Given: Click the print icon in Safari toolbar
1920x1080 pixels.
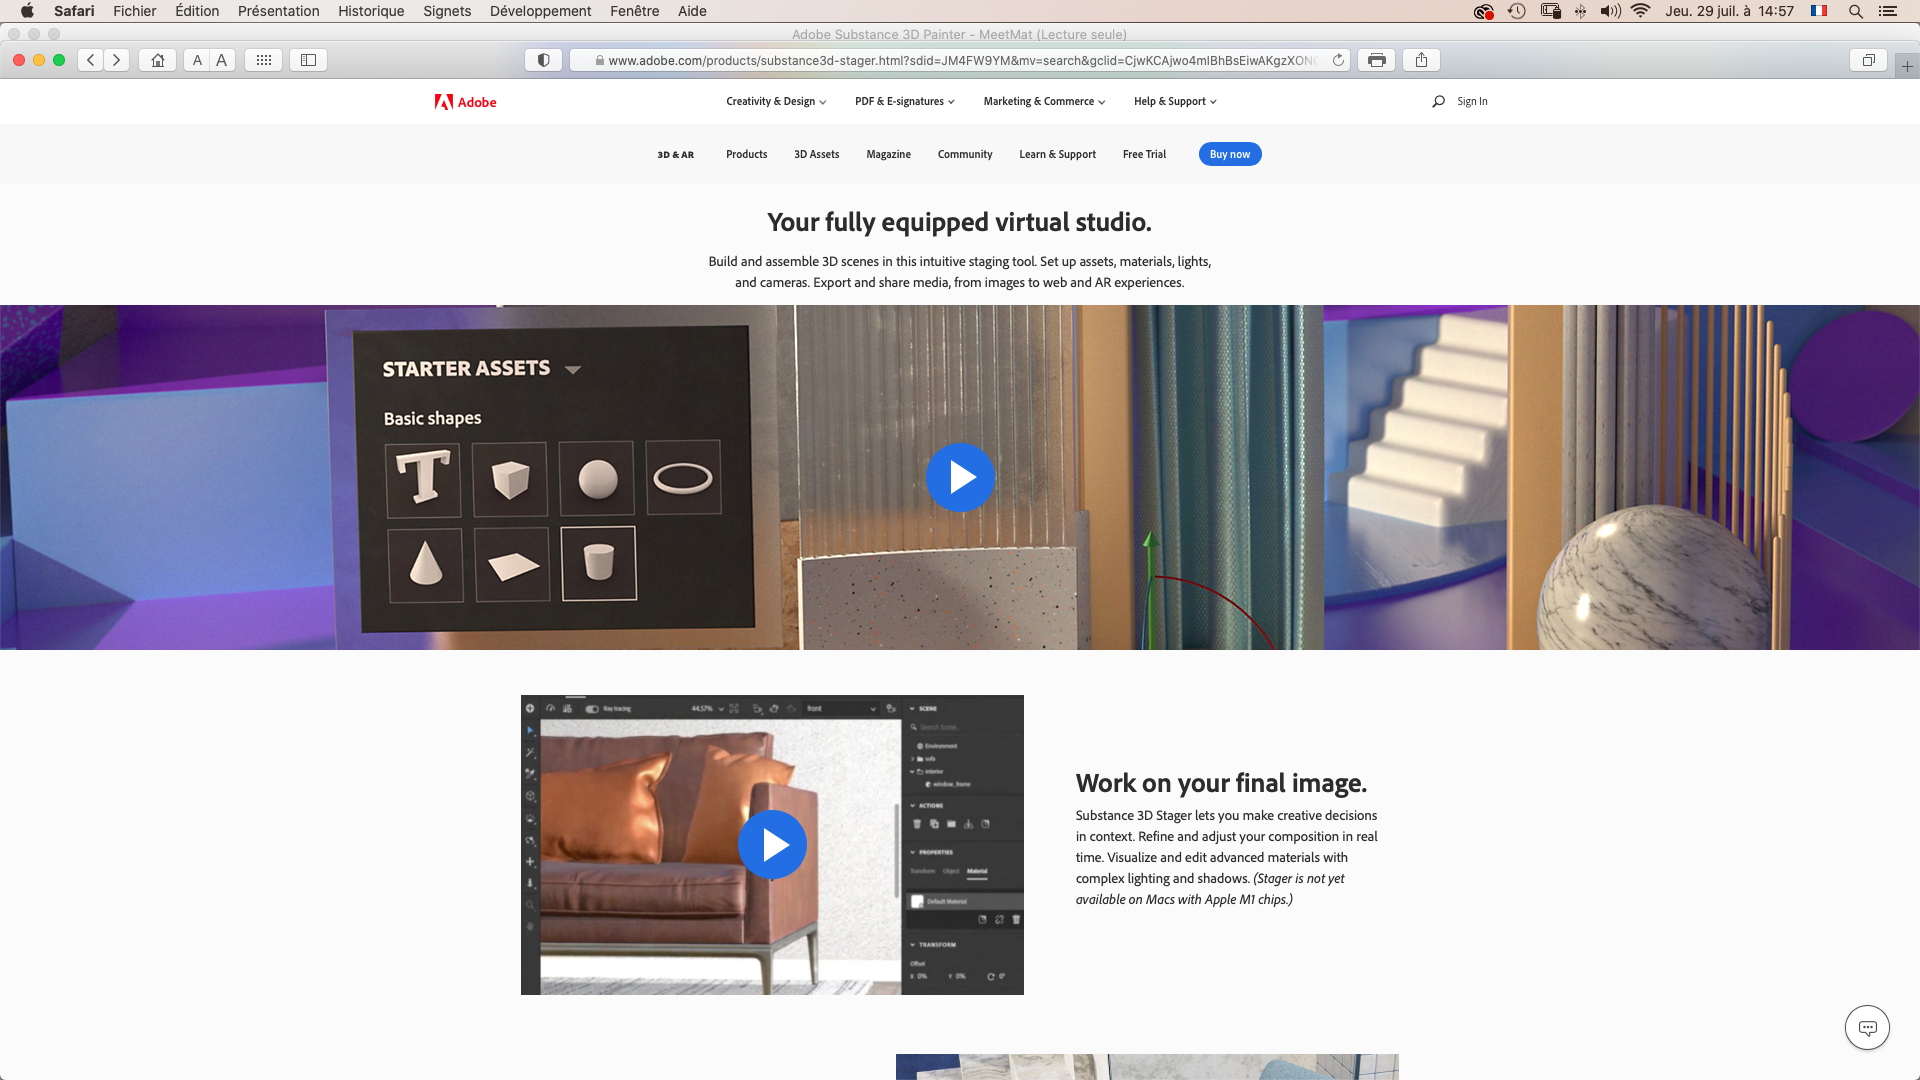Looking at the screenshot, I should (x=1377, y=60).
